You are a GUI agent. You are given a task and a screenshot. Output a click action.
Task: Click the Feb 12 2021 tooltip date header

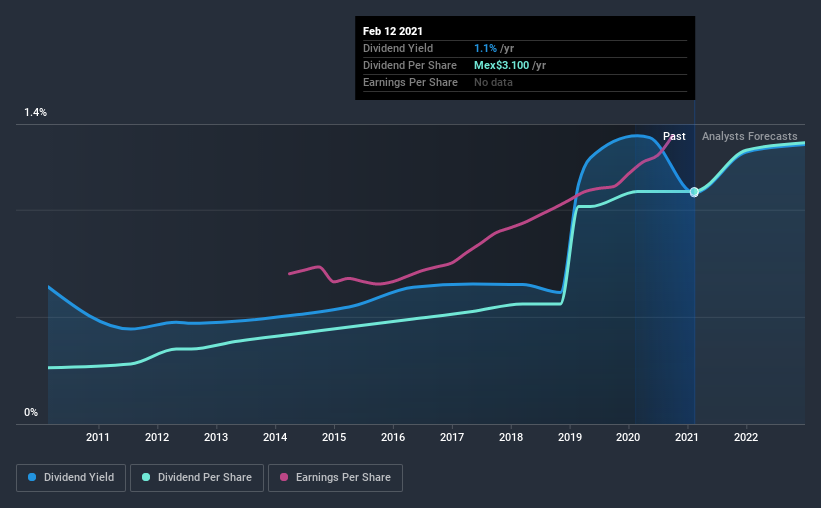393,31
